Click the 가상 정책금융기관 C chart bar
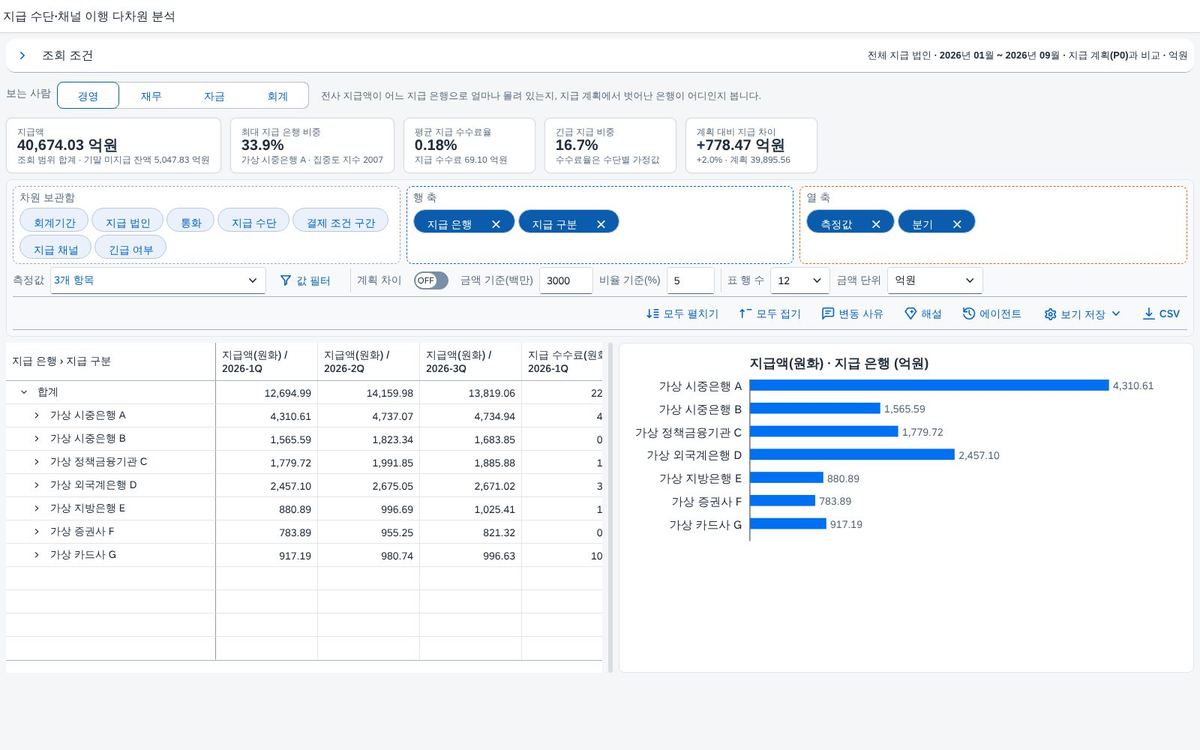 pos(824,431)
